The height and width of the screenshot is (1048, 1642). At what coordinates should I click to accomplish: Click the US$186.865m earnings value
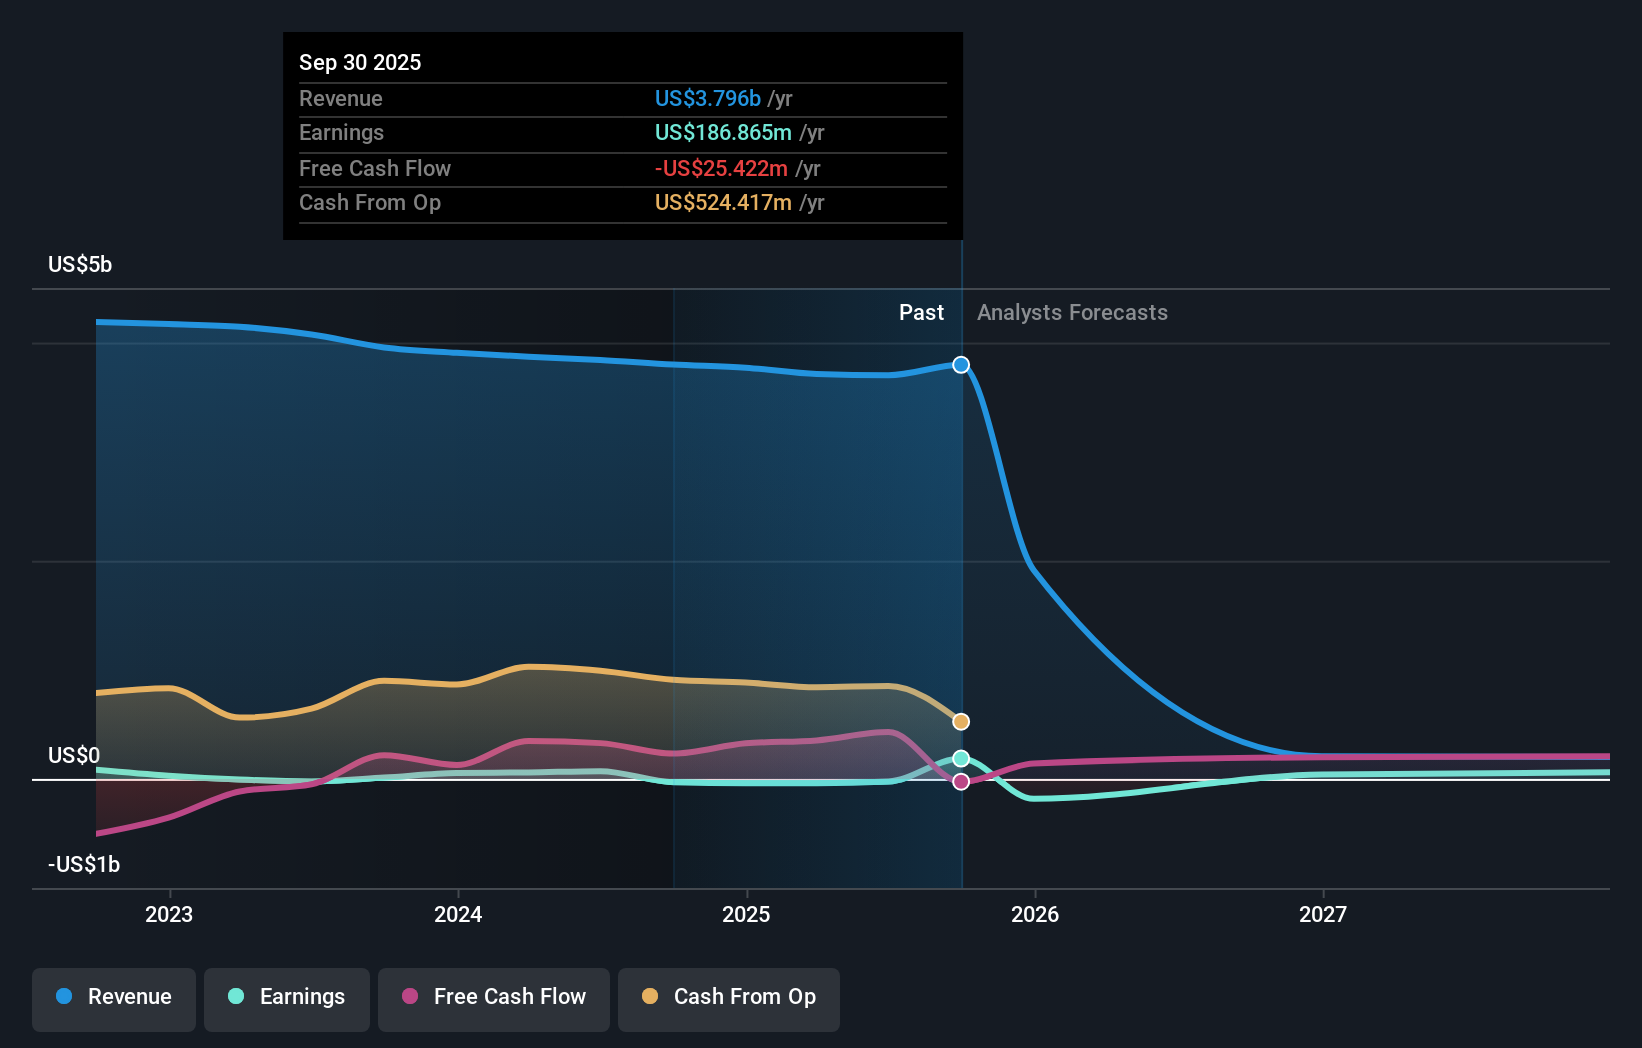723,133
